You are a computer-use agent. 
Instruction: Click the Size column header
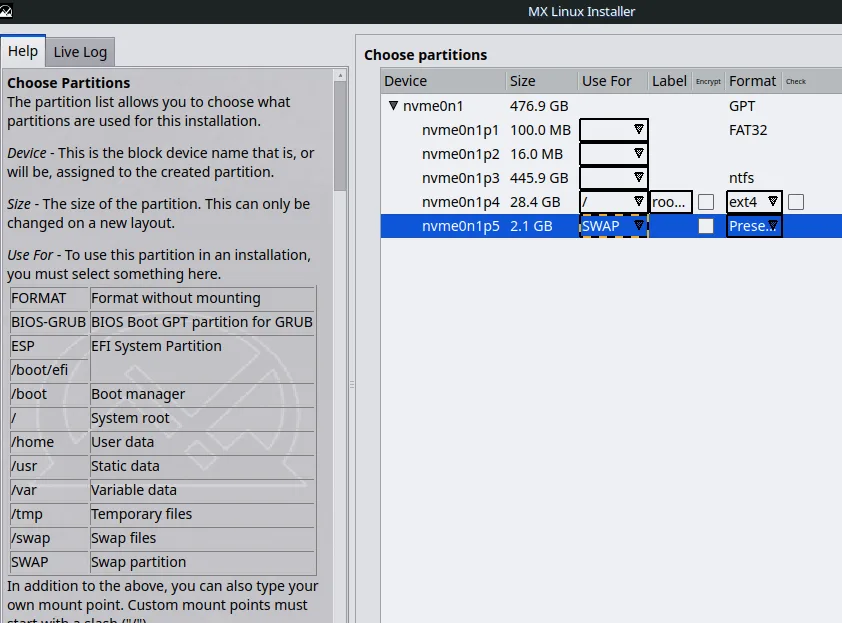point(541,81)
